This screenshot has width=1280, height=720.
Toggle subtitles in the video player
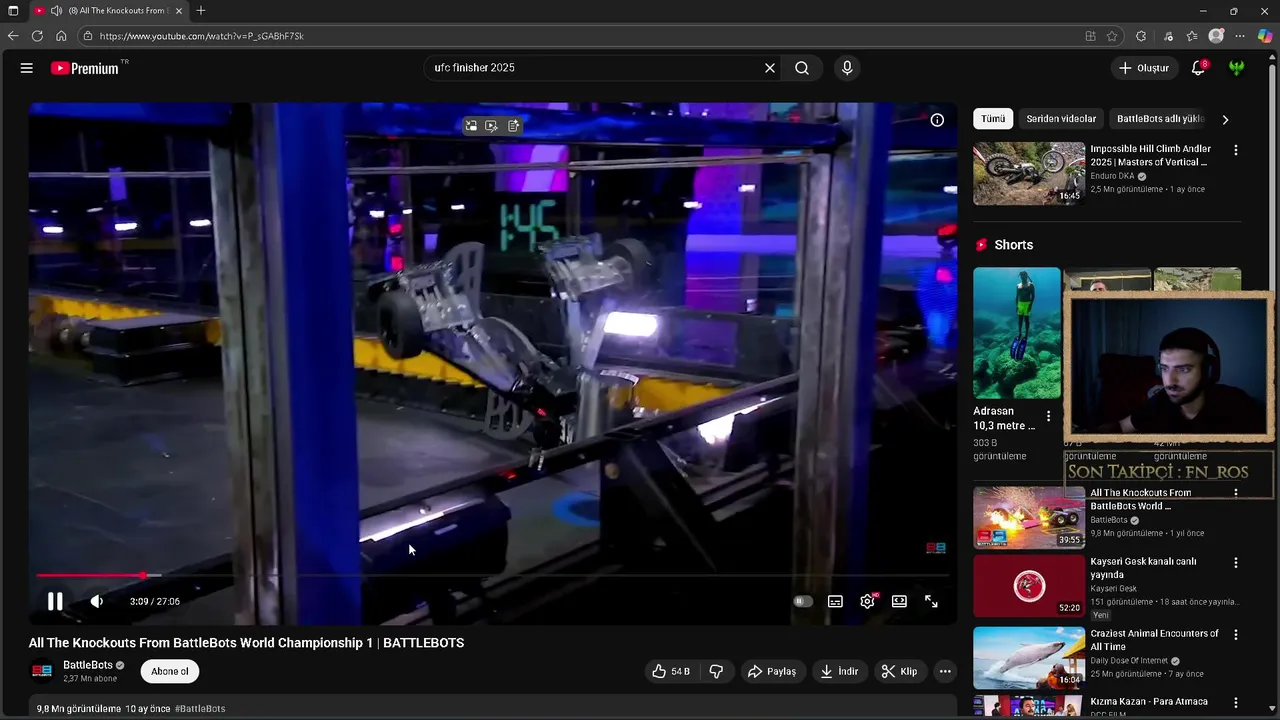835,601
